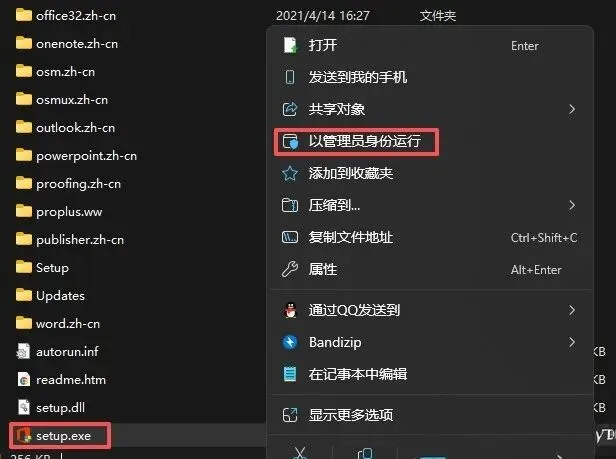Click the shield icon for 以管理员身份运行

coord(290,141)
